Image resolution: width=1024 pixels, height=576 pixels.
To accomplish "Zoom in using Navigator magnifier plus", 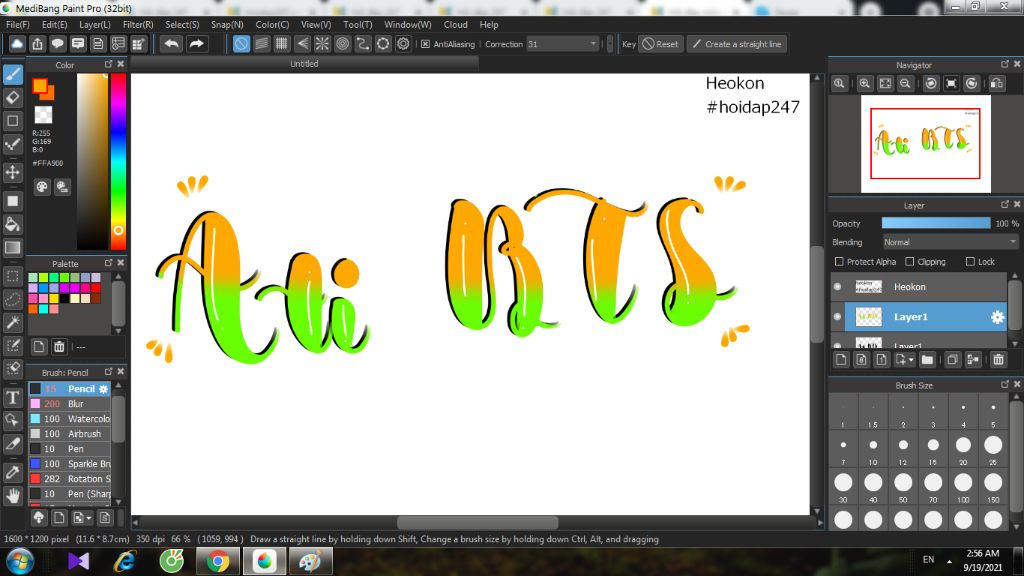I will [865, 84].
